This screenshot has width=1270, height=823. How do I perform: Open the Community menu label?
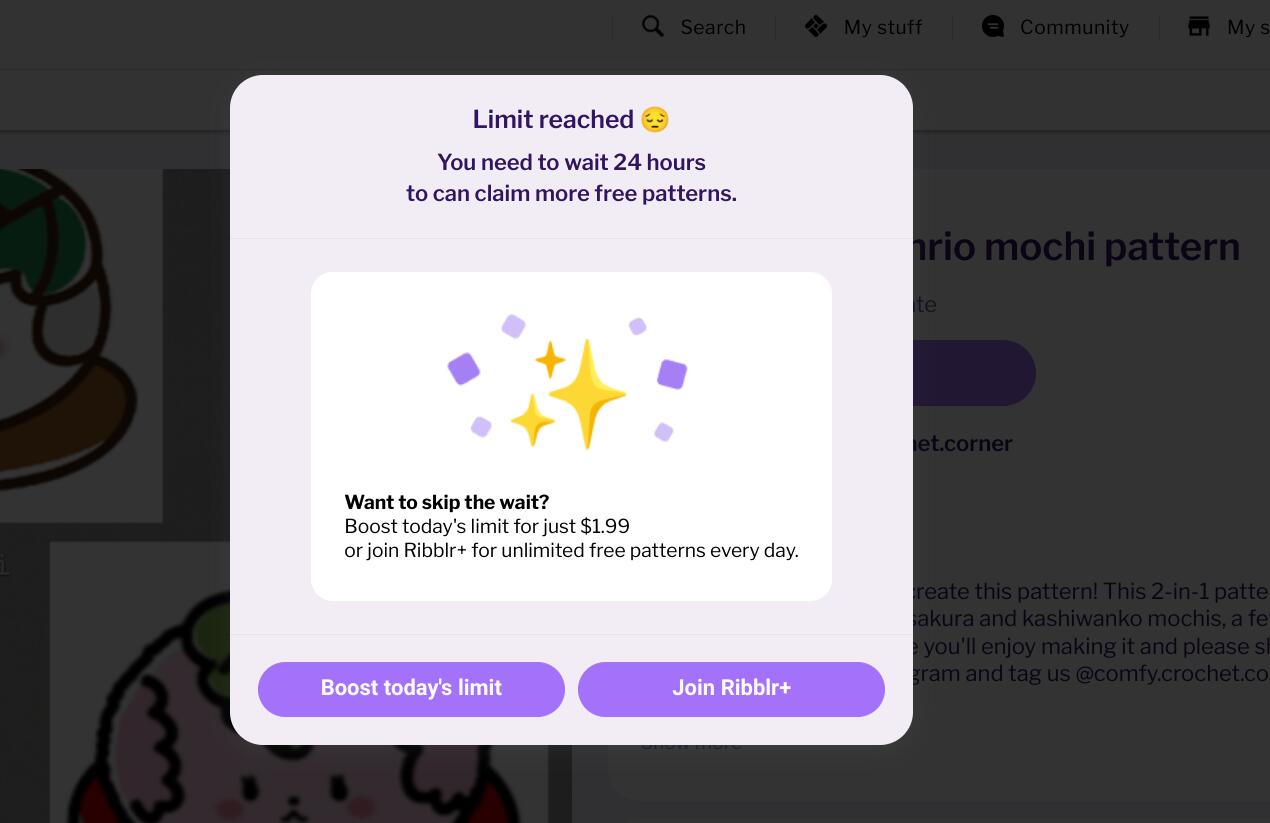coord(1074,28)
